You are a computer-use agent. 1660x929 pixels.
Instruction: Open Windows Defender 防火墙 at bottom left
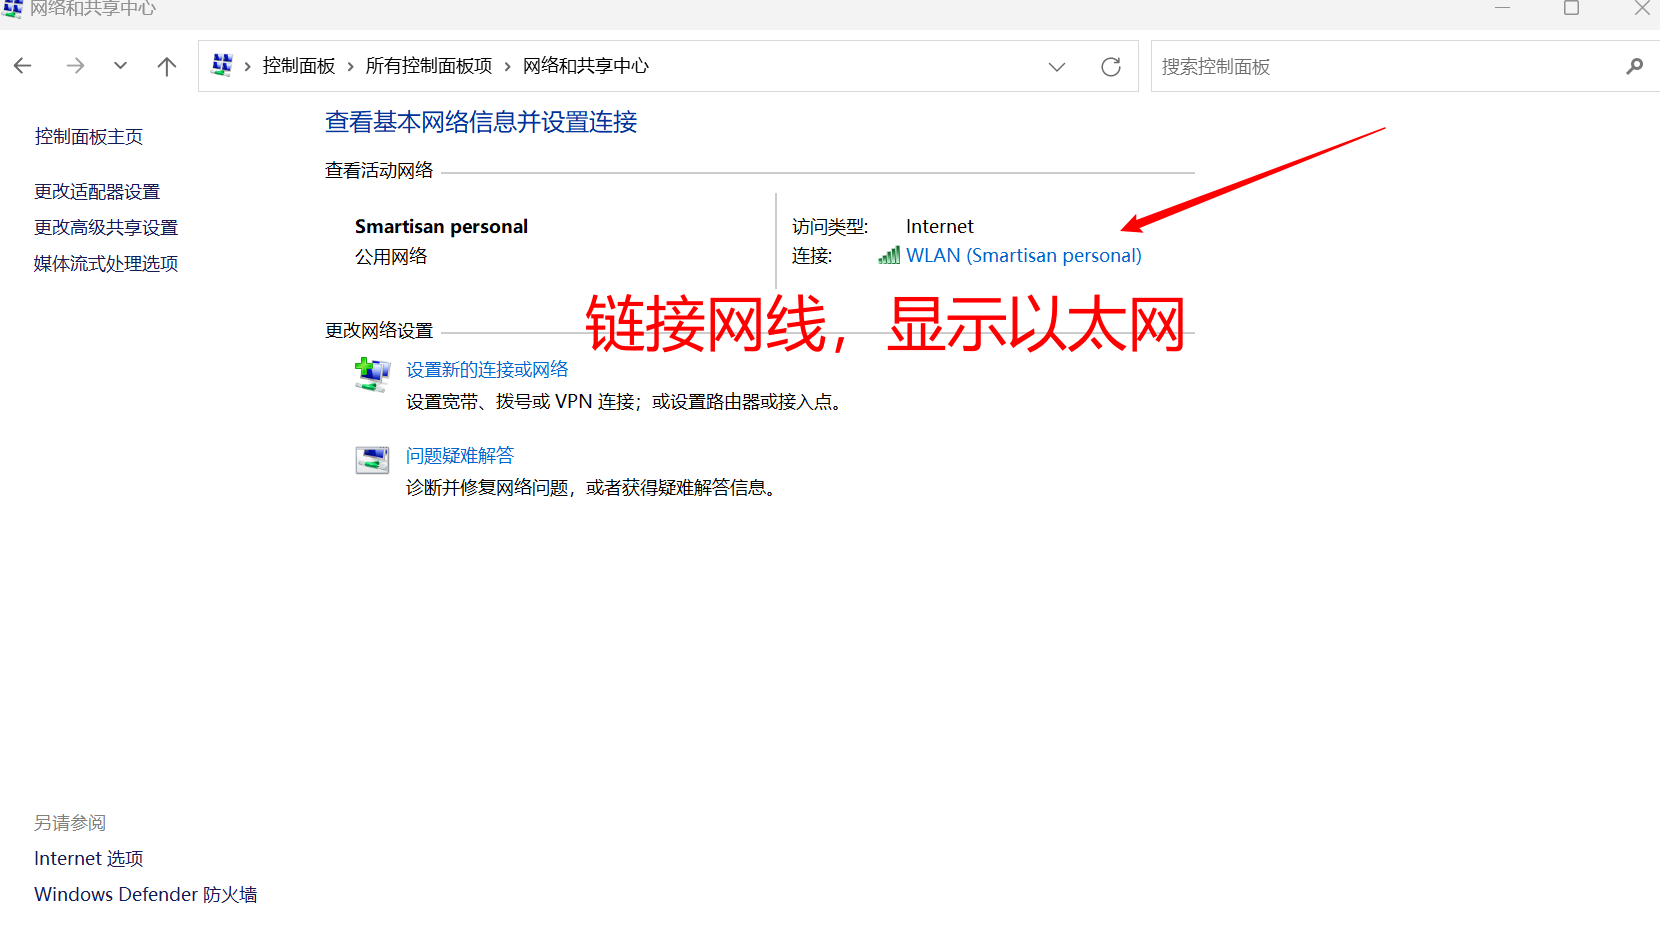tap(145, 893)
